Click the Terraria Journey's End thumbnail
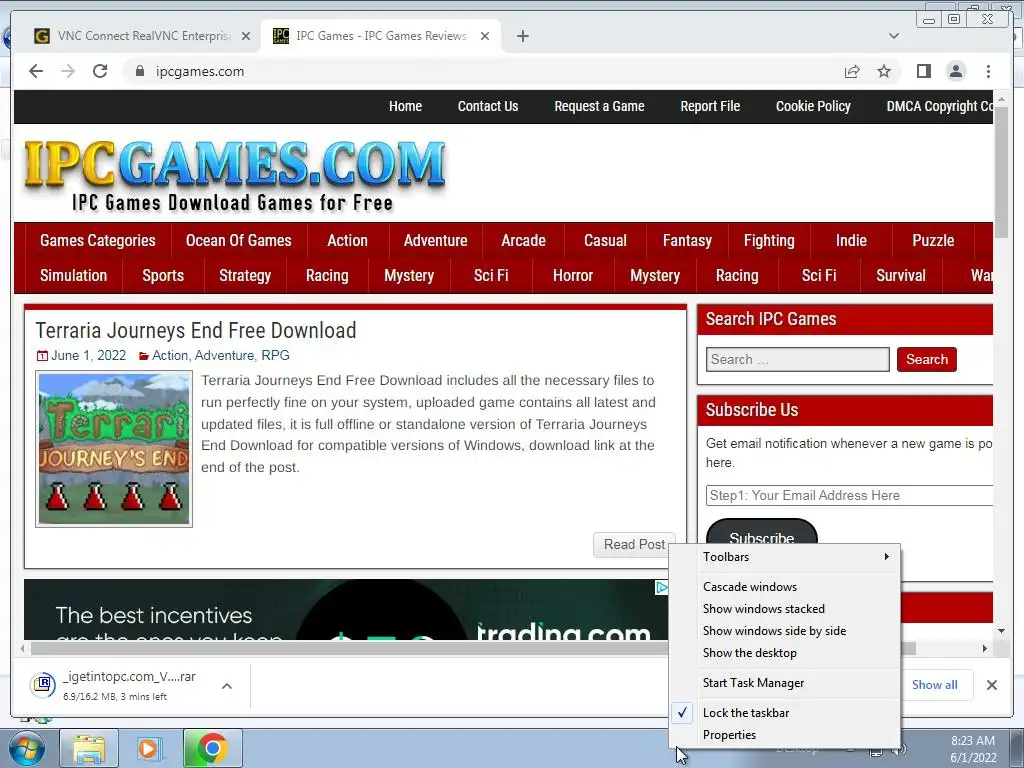 [114, 449]
